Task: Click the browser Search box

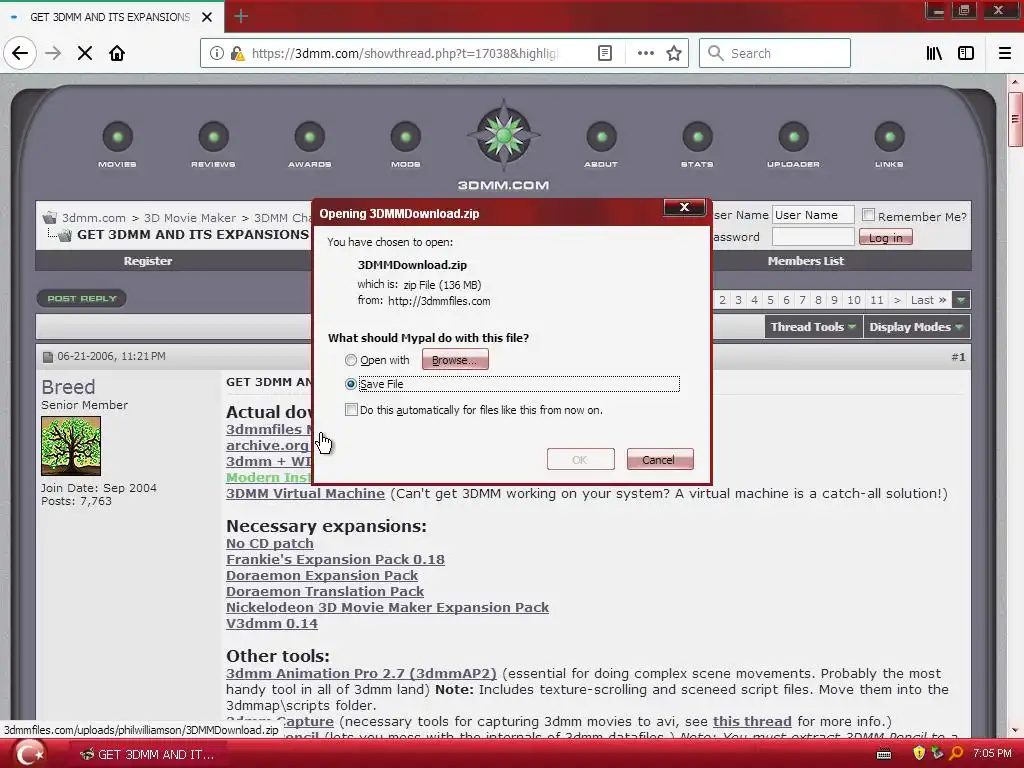Action: [x=775, y=53]
